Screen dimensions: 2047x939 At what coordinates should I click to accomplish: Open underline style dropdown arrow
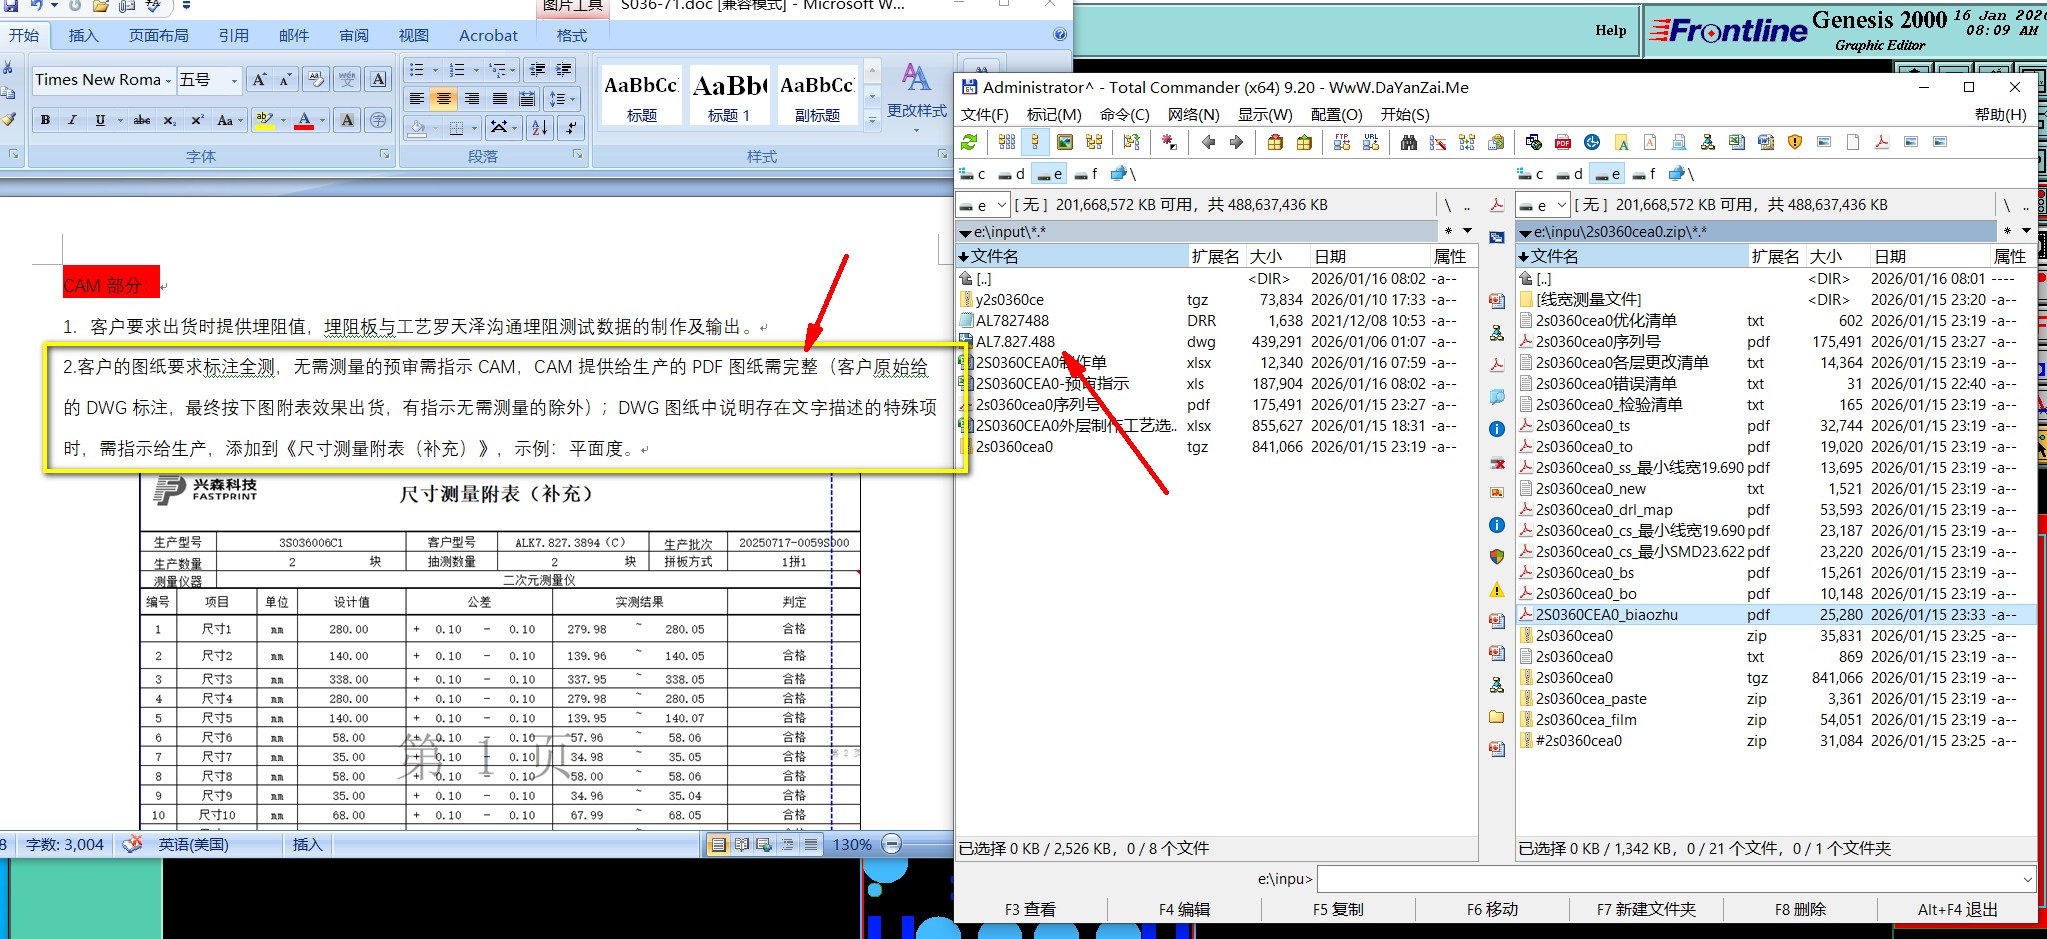pos(120,120)
